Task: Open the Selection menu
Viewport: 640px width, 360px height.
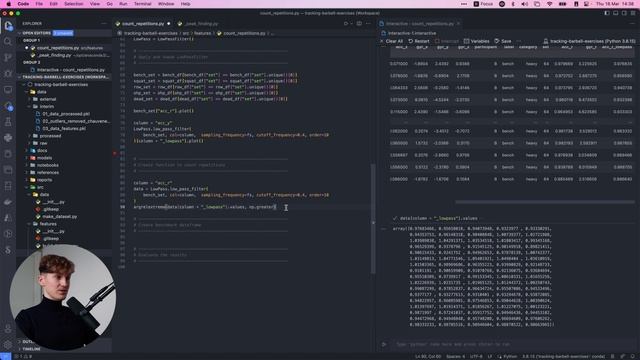Action: (73, 4)
